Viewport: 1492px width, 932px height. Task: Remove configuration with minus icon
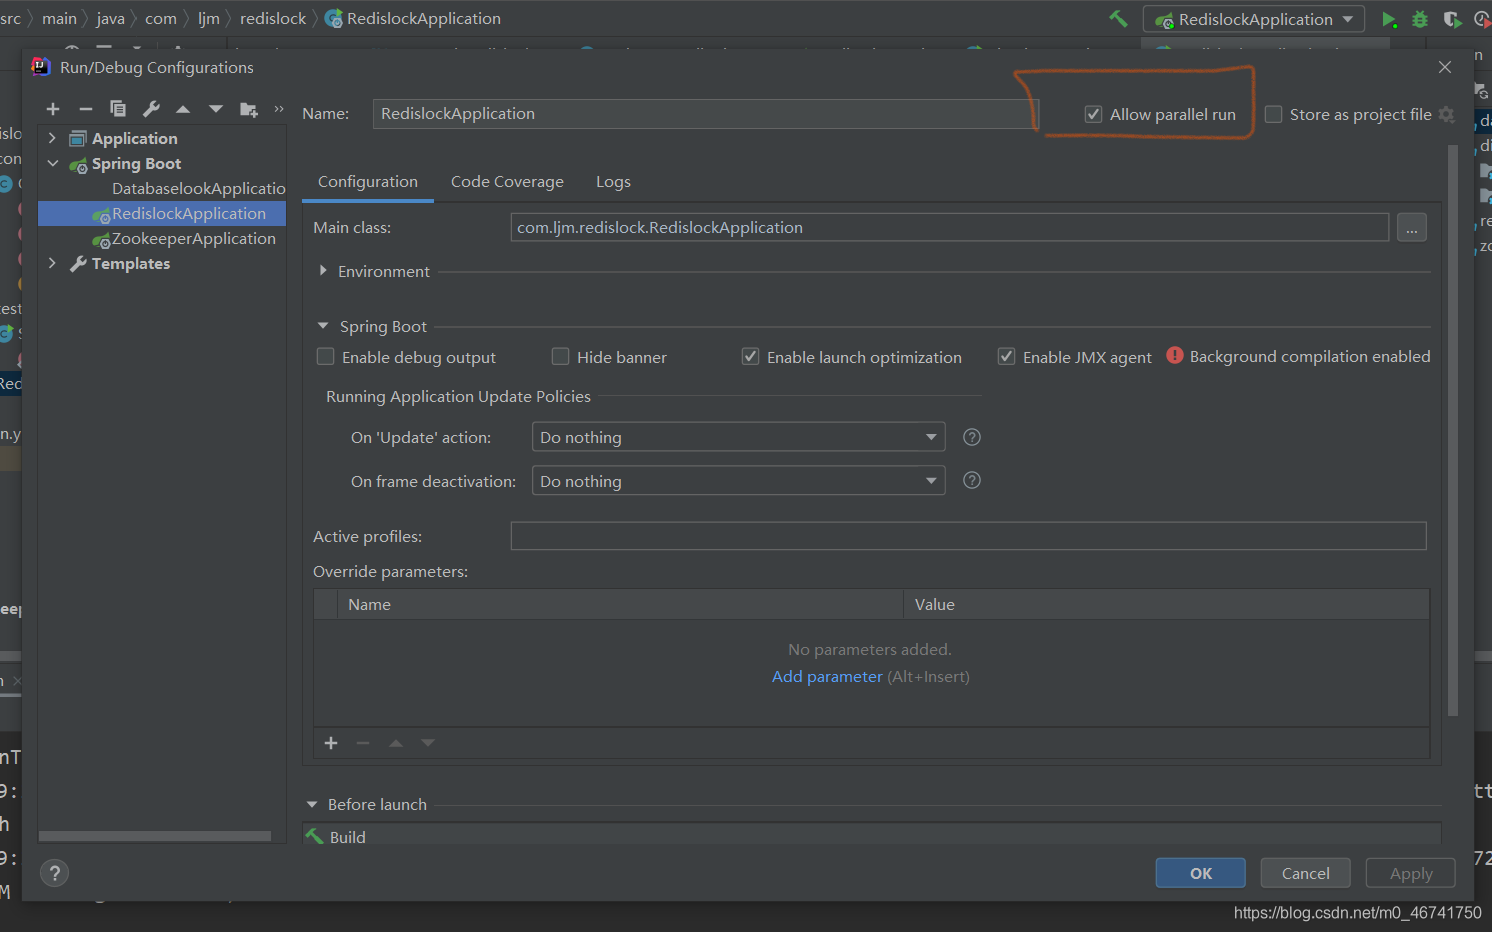pos(86,109)
